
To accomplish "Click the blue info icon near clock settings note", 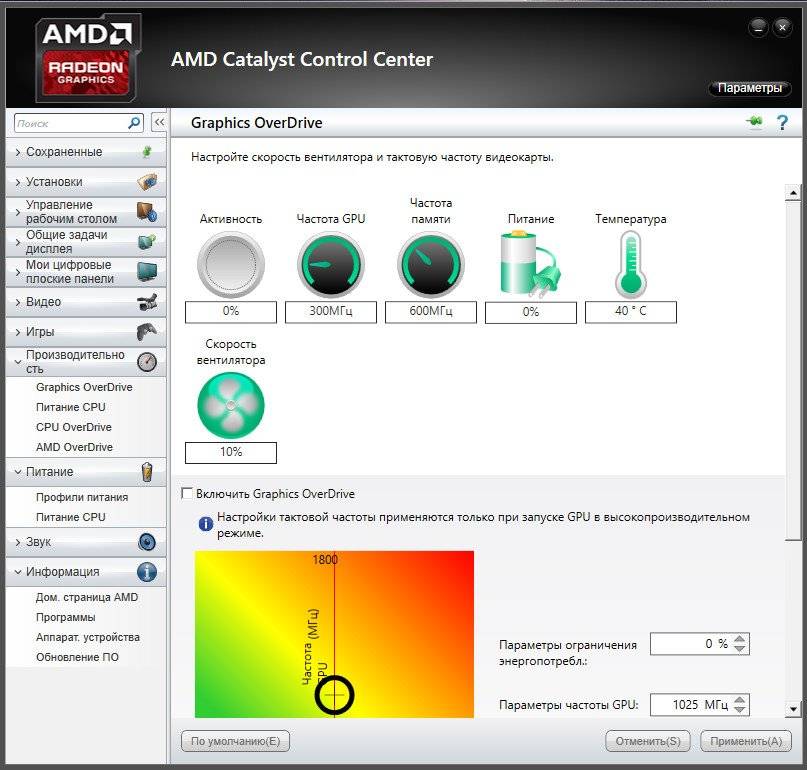I will pyautogui.click(x=205, y=524).
